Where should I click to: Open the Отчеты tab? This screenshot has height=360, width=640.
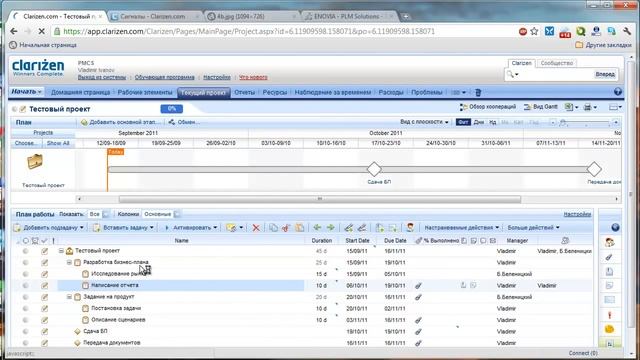(x=244, y=93)
